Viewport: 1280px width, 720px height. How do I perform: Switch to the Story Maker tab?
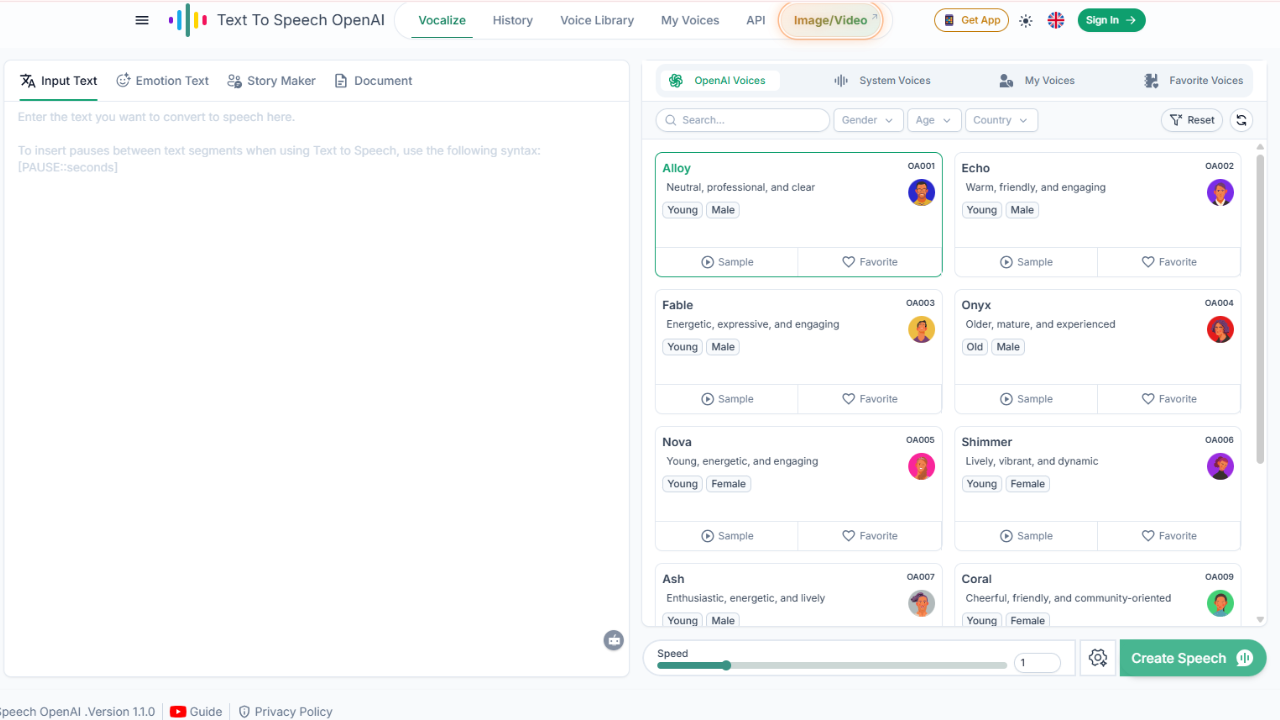271,81
